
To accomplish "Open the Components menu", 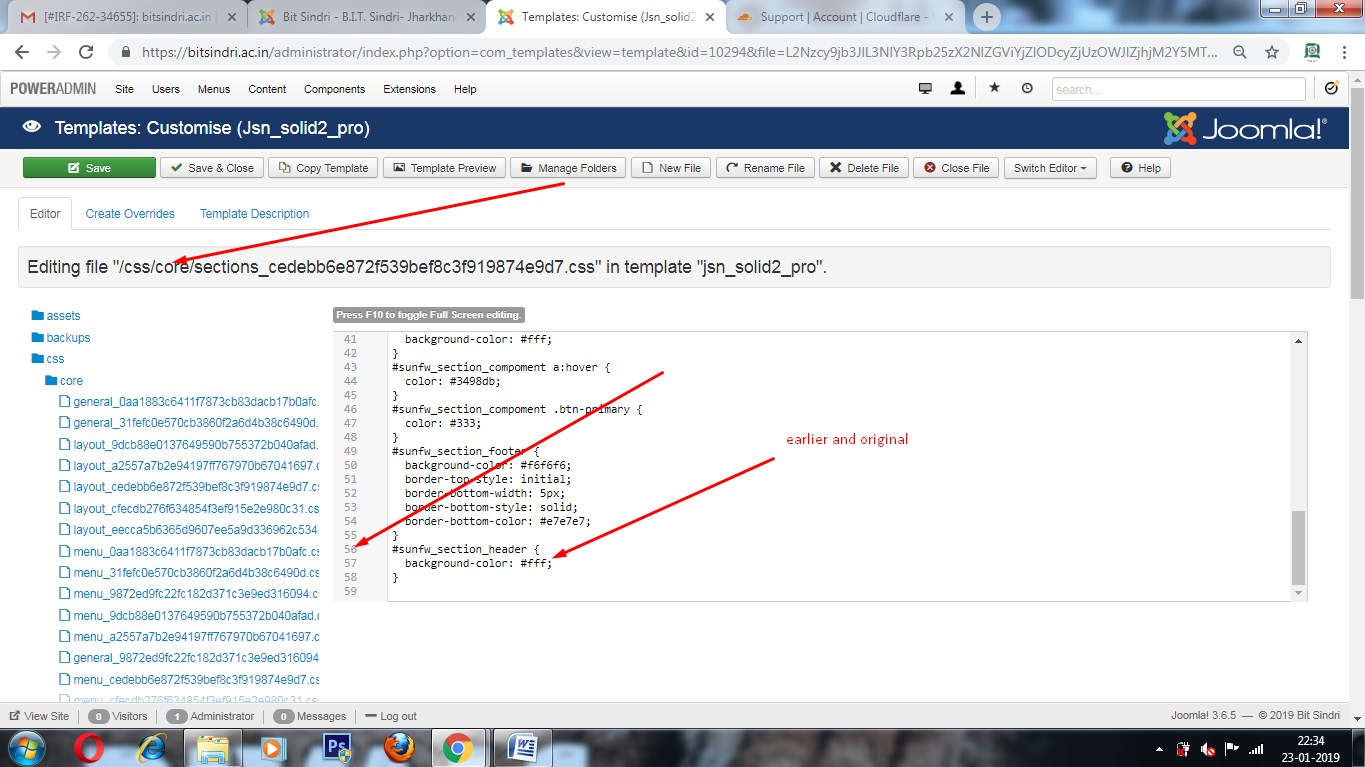I will (x=335, y=89).
